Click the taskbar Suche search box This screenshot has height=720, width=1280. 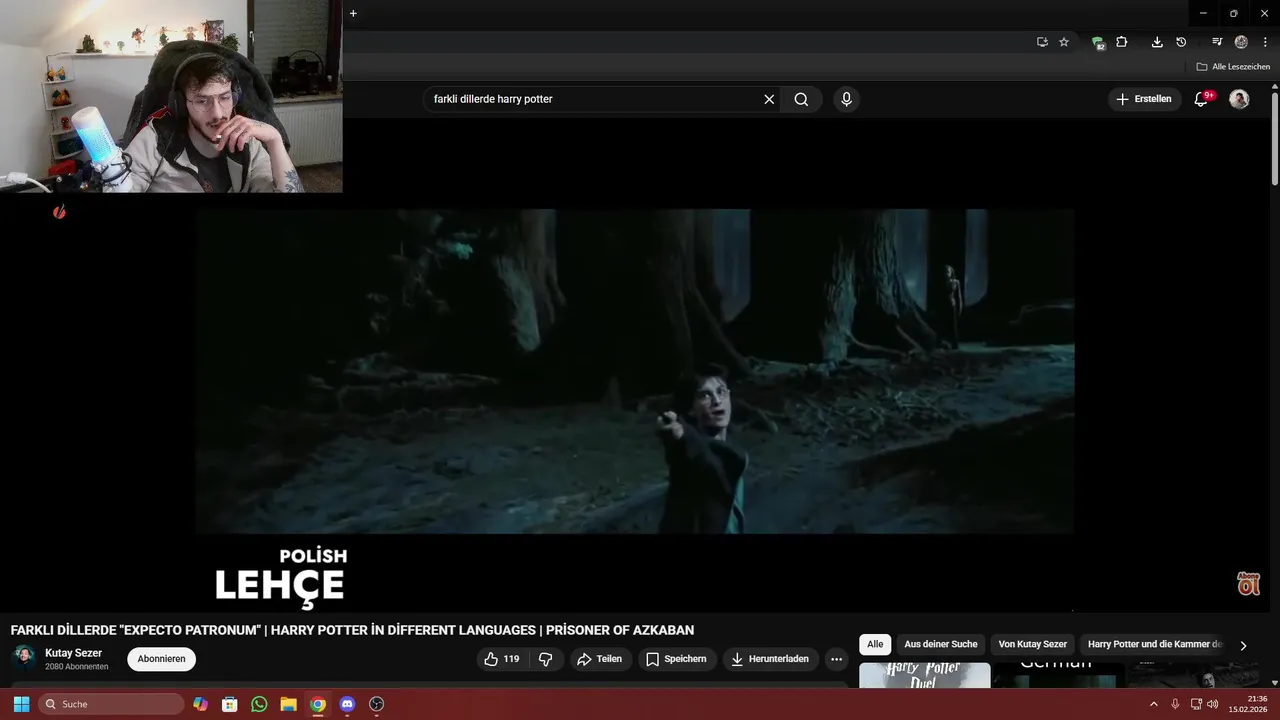pyautogui.click(x=111, y=704)
